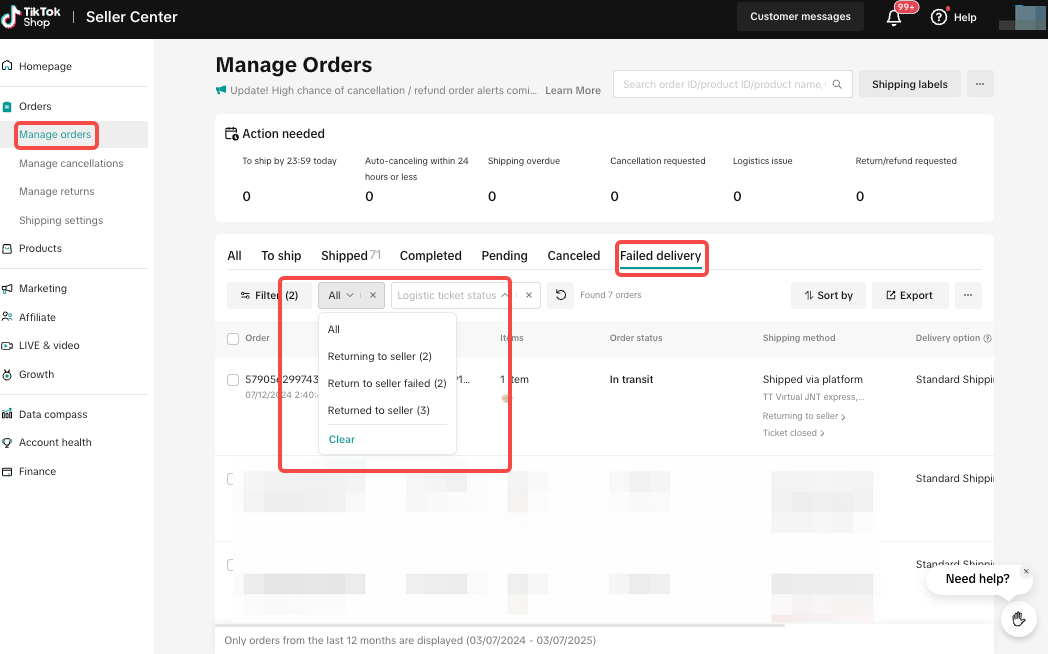Image resolution: width=1048 pixels, height=654 pixels.
Task: Close the Need help popup
Action: (1025, 571)
